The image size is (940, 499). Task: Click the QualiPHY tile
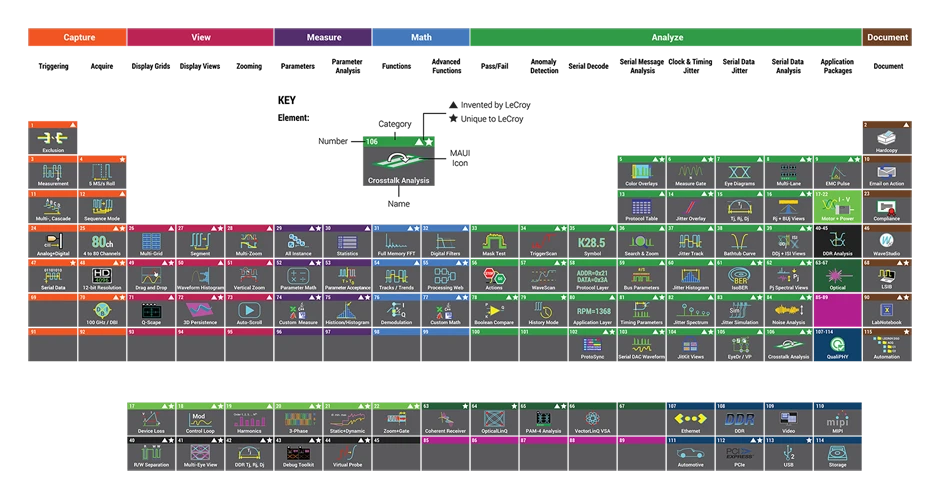click(837, 345)
